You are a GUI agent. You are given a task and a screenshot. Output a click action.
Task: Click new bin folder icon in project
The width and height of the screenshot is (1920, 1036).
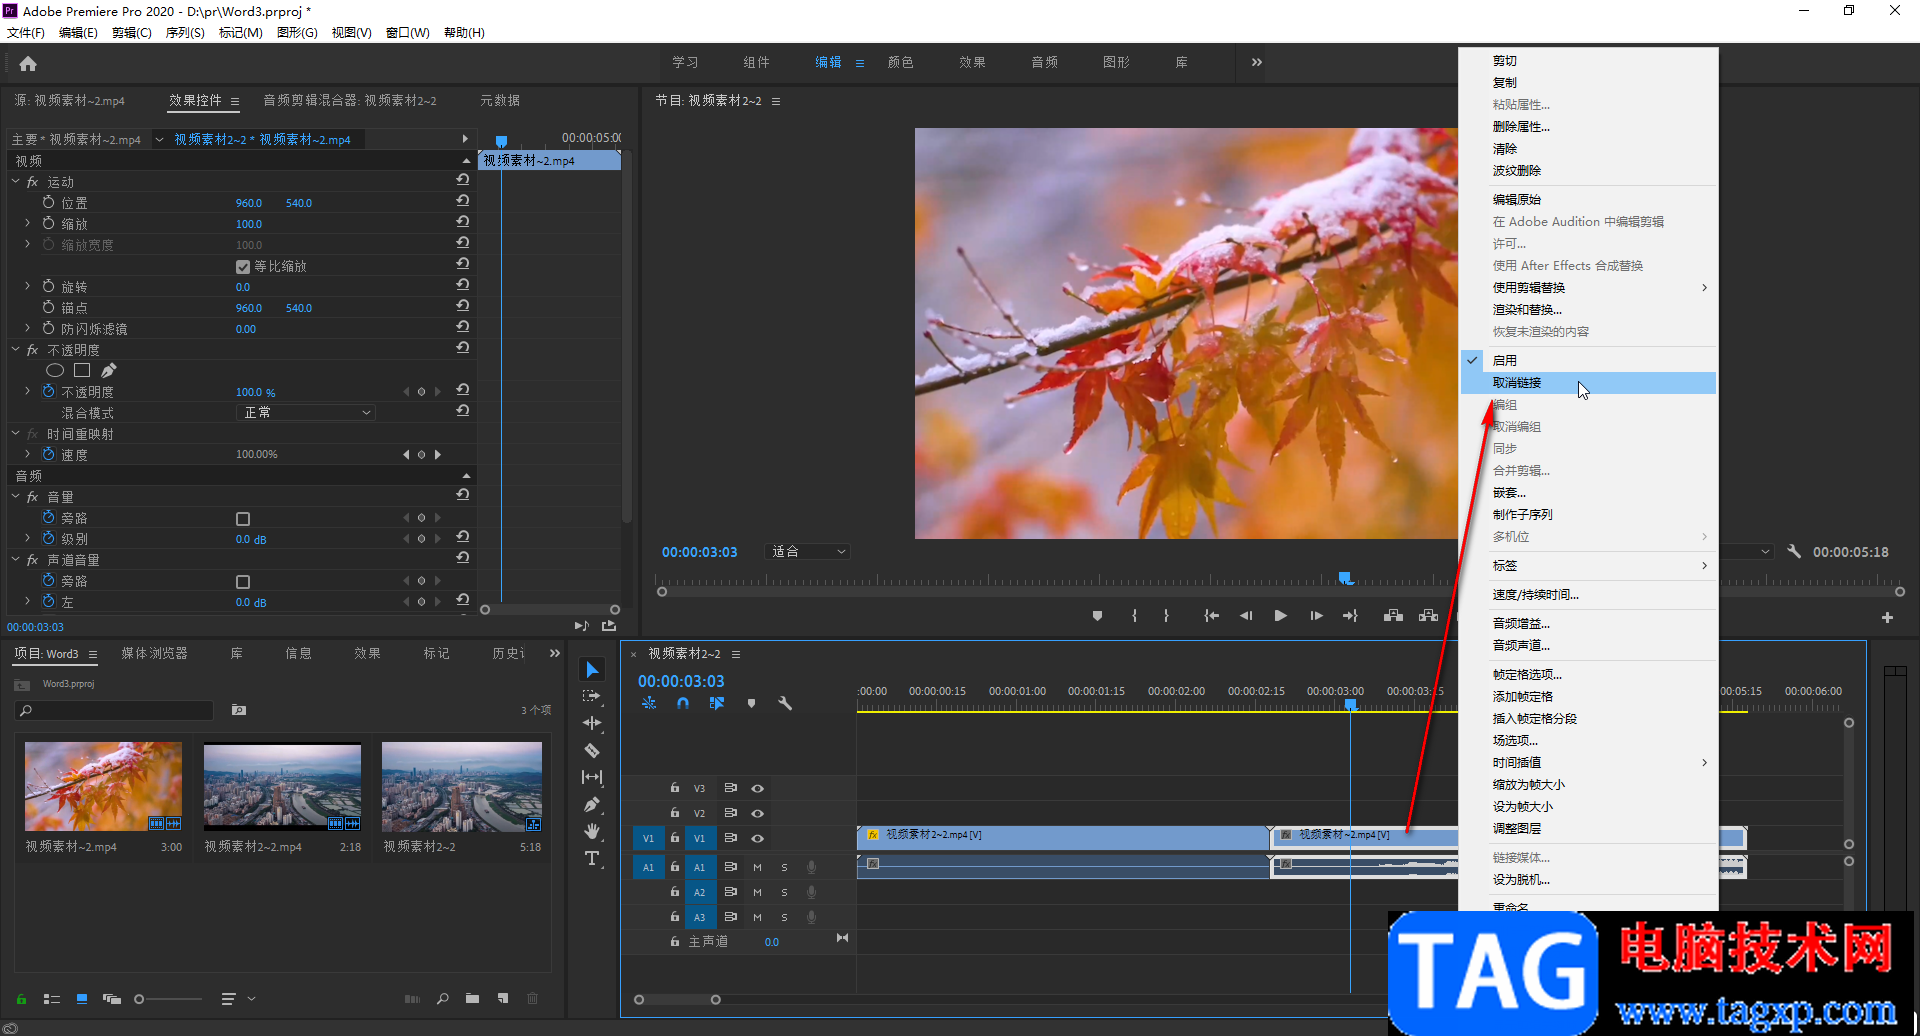coord(472,998)
